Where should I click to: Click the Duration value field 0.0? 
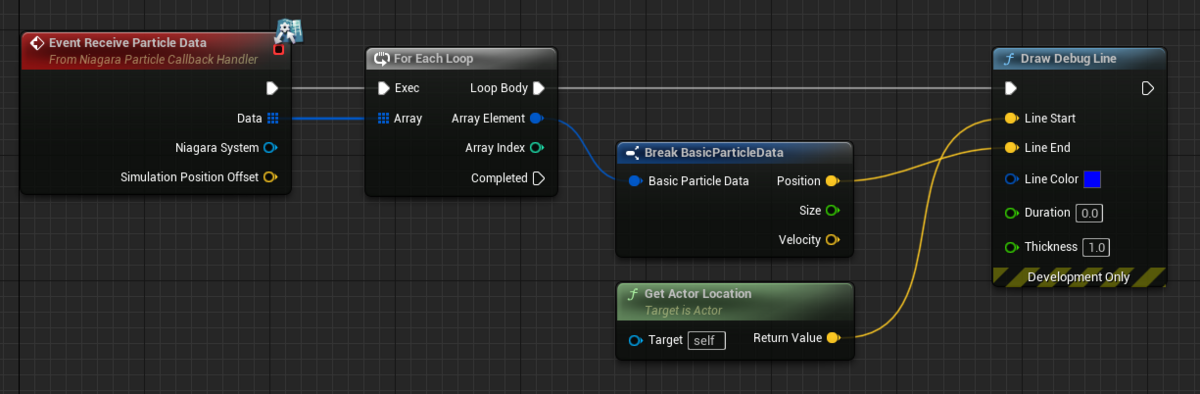pos(1090,213)
